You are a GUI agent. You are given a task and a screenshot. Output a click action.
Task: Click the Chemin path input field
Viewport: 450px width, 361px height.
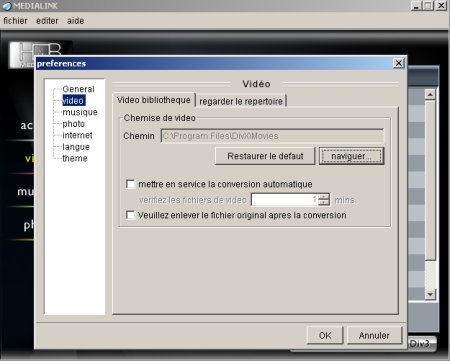click(x=272, y=136)
